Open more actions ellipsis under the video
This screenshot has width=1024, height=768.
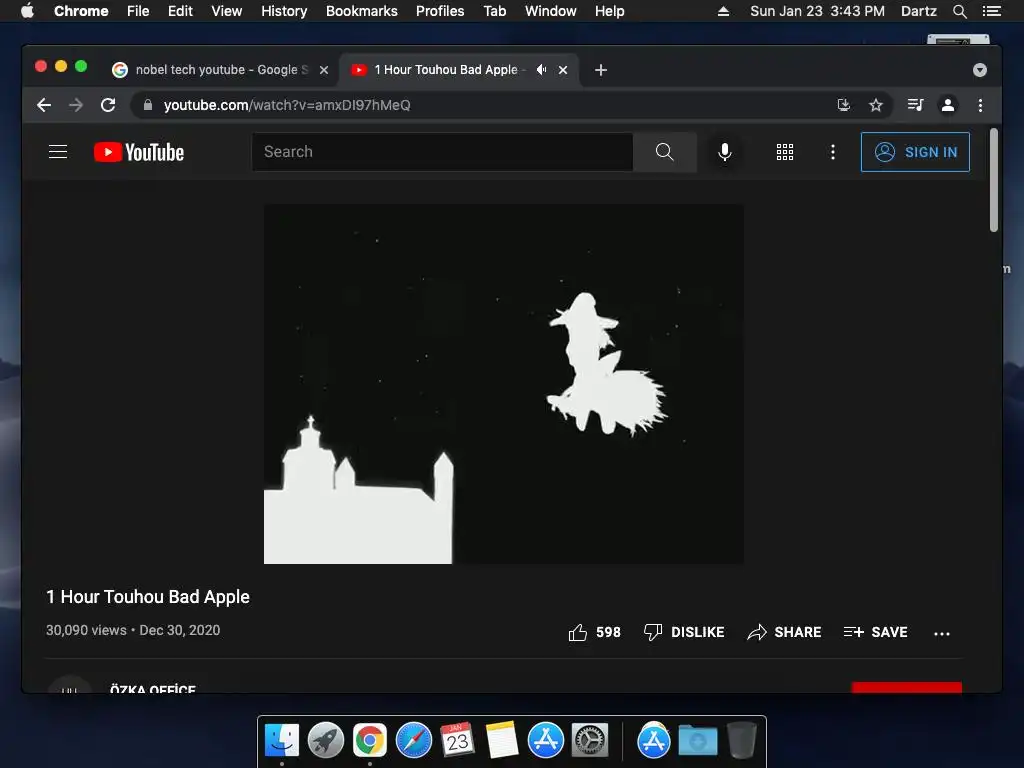click(x=942, y=633)
